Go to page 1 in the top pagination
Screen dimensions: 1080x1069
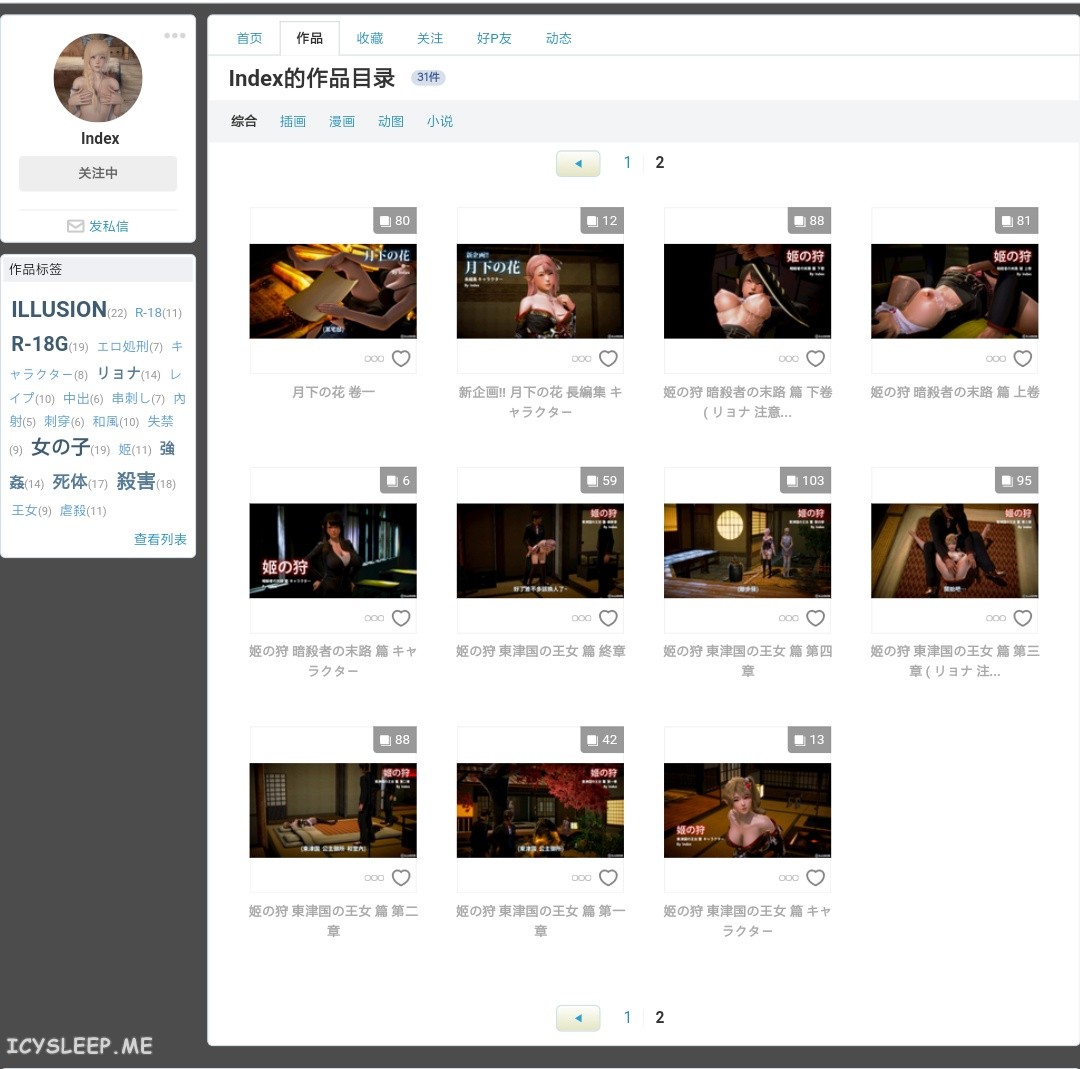pyautogui.click(x=627, y=163)
